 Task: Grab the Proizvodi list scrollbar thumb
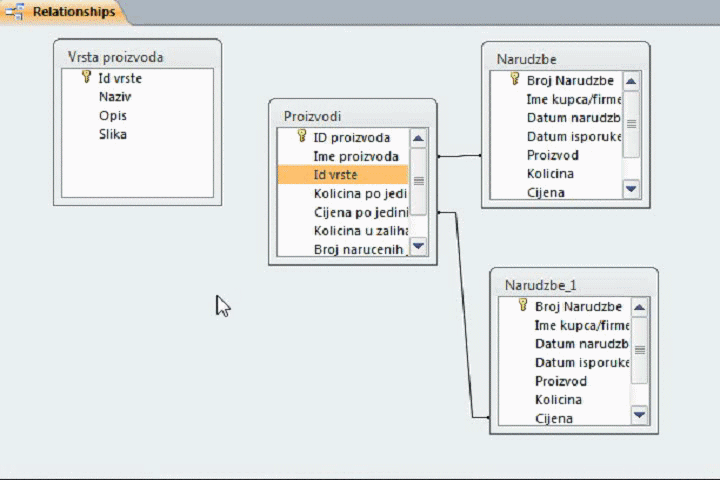point(418,181)
